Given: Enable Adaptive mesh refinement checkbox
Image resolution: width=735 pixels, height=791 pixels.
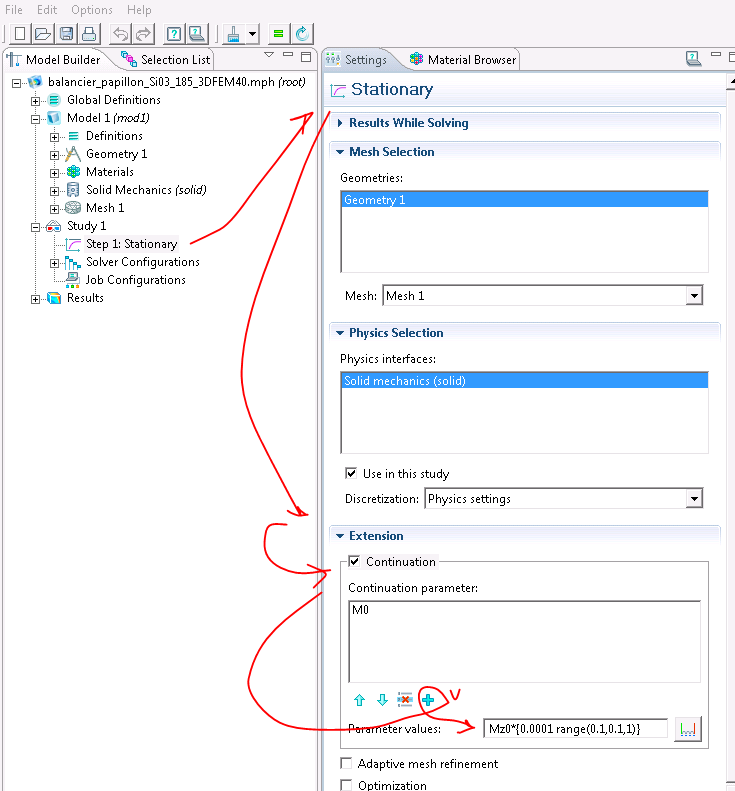Looking at the screenshot, I should tap(348, 764).
